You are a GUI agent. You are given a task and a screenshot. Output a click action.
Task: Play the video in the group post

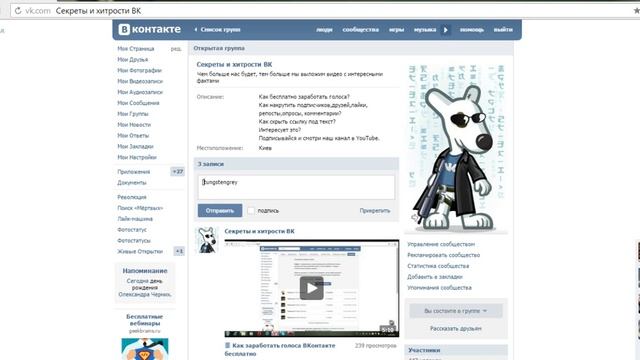(x=311, y=288)
